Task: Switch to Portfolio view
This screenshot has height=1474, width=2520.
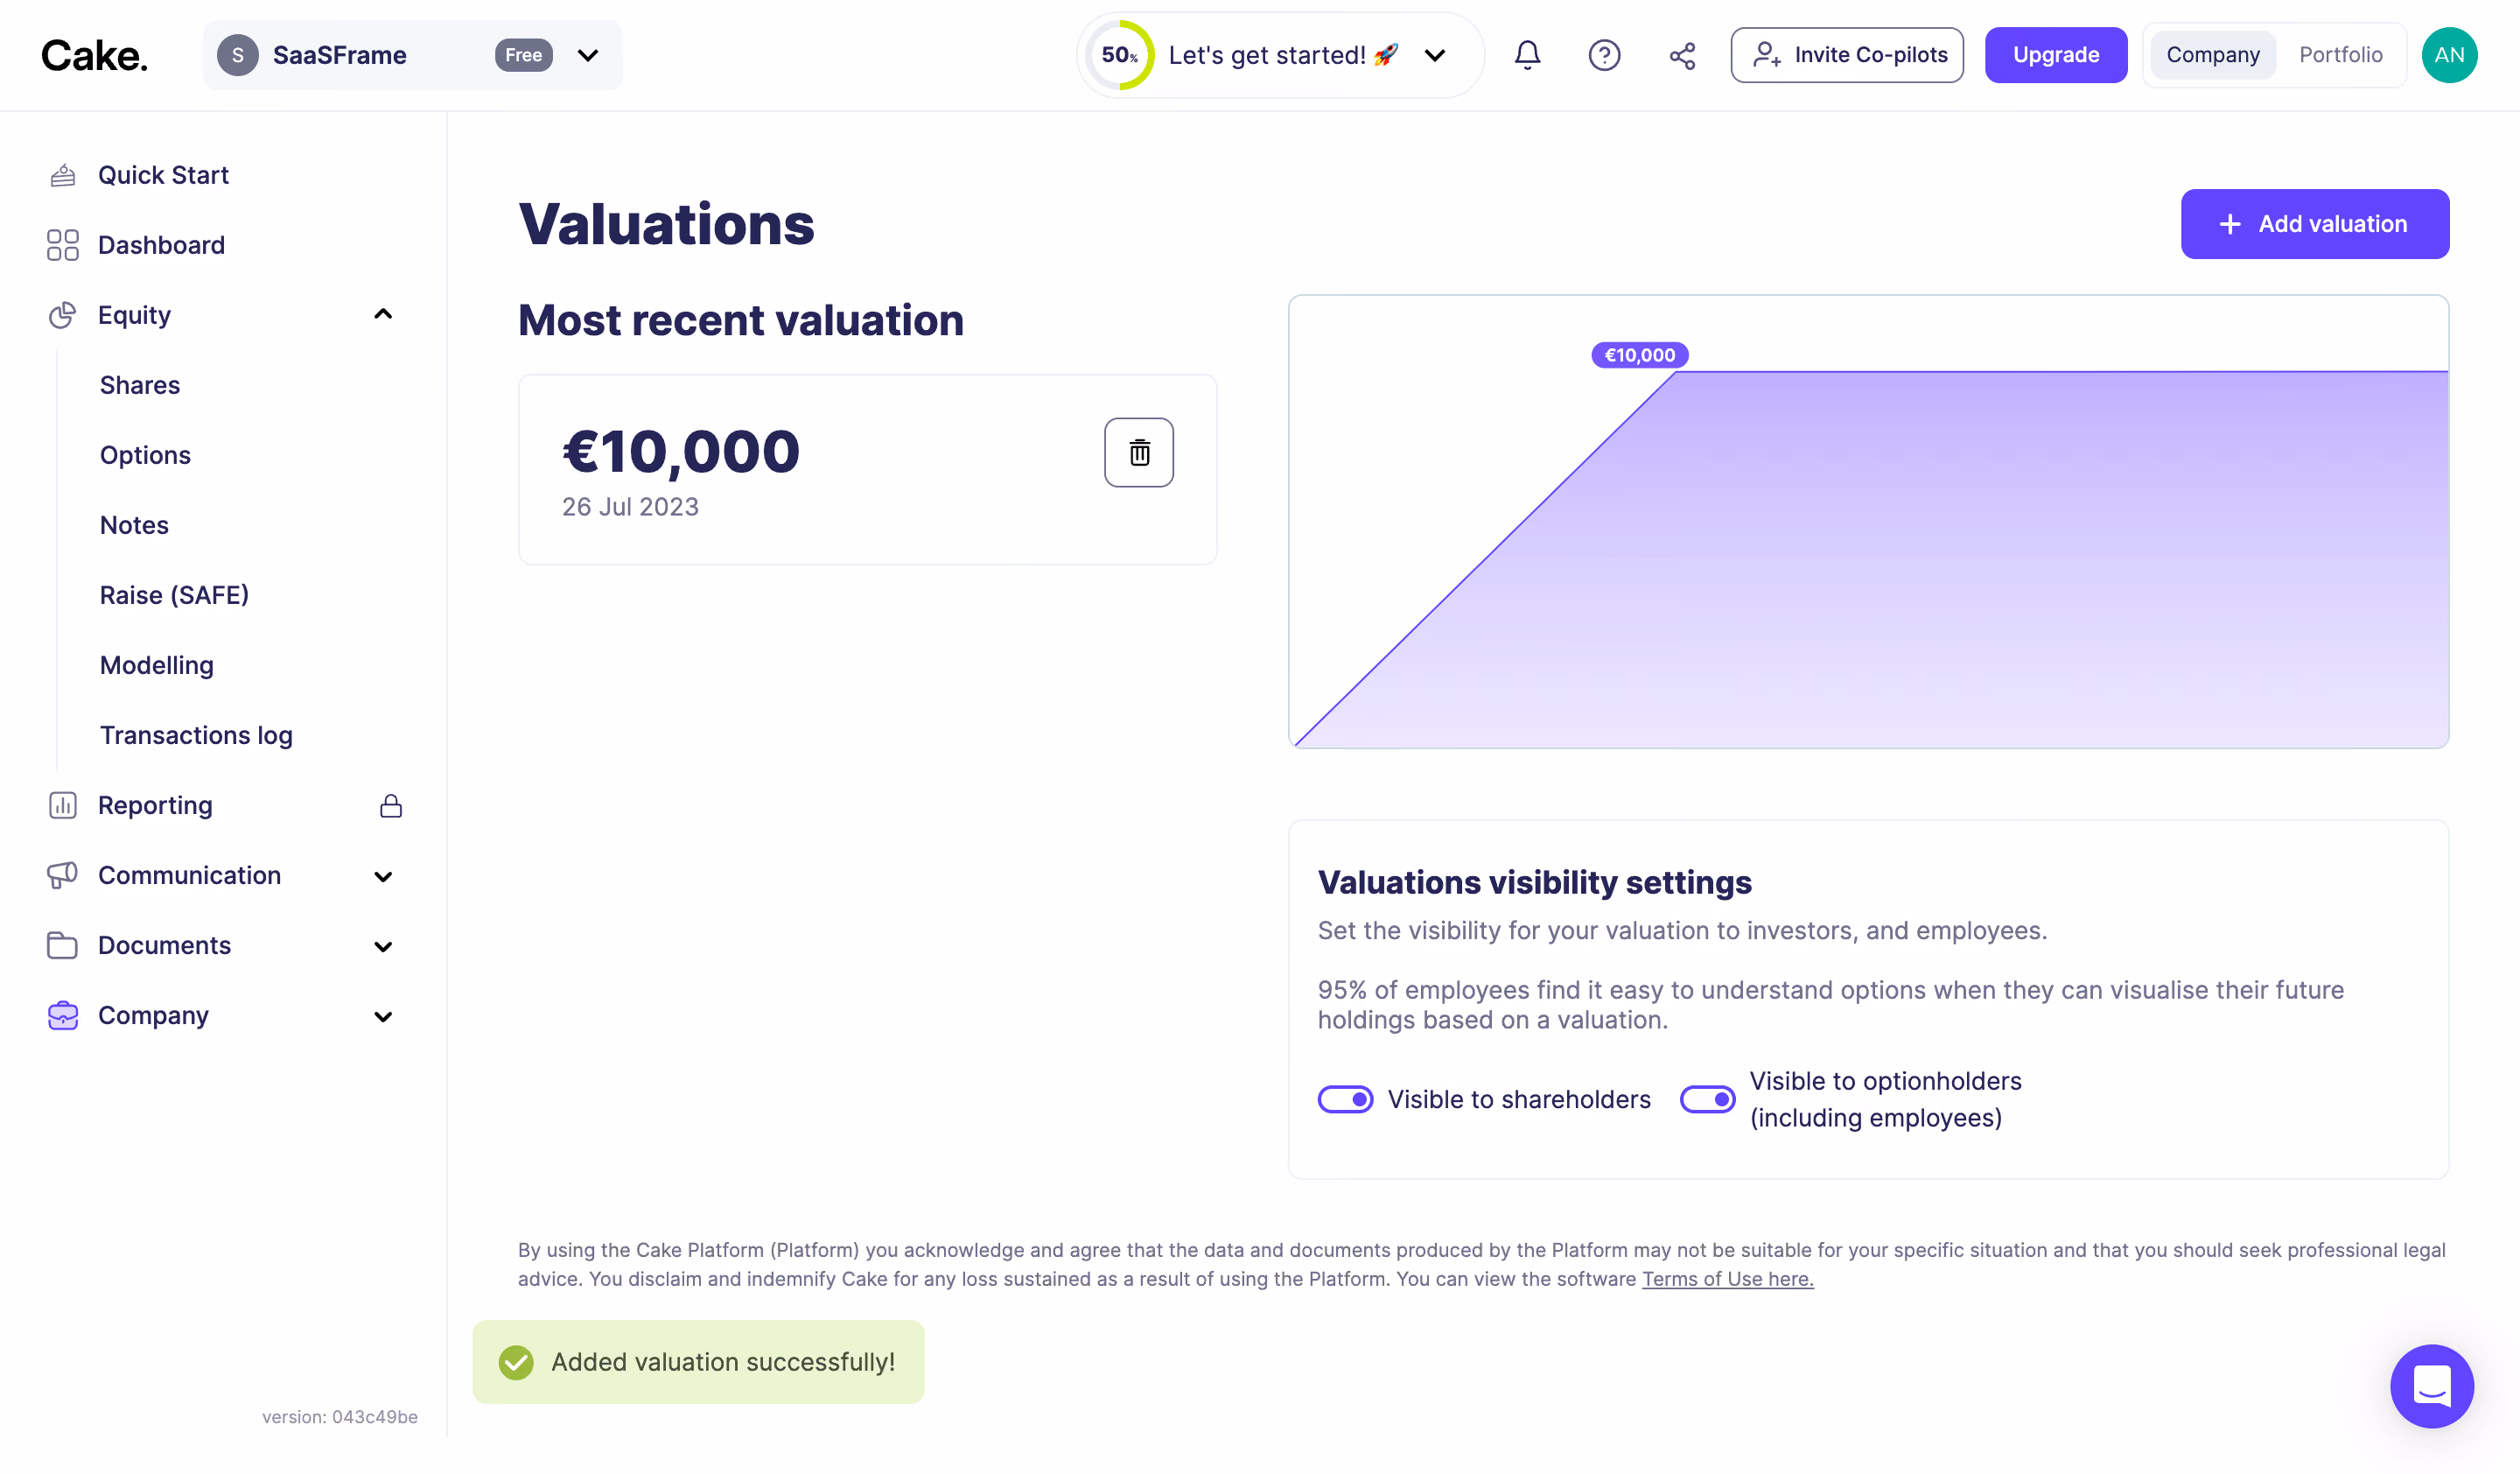Action: [x=2340, y=55]
